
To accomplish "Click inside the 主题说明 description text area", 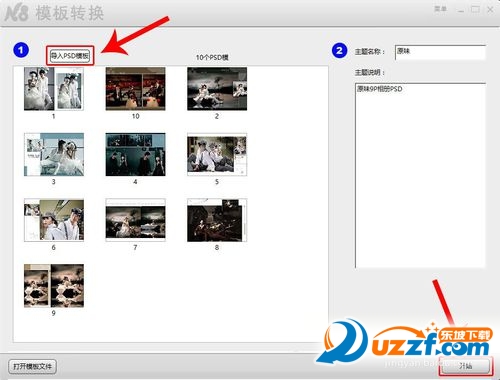I will [x=420, y=175].
